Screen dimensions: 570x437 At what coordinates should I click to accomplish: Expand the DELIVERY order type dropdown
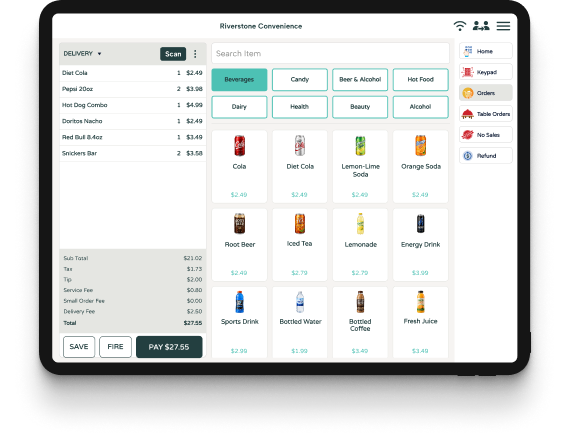pos(83,54)
